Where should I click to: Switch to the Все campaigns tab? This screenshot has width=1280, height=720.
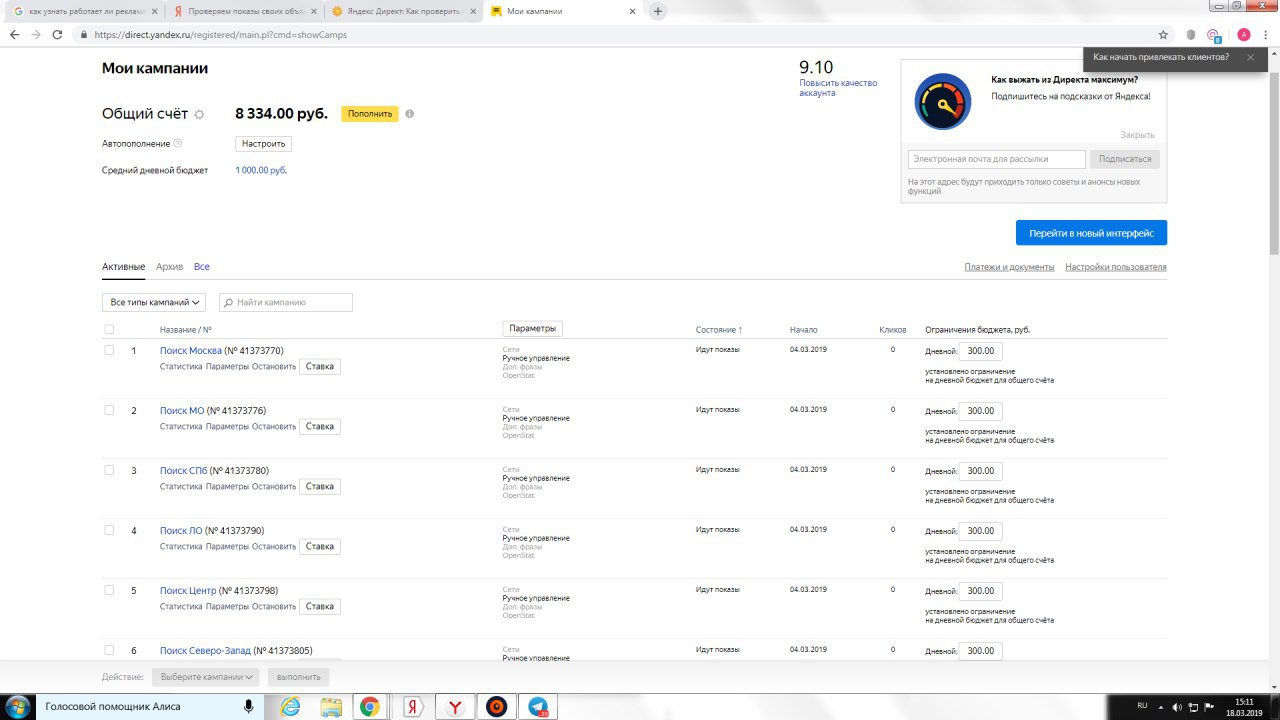[x=202, y=267]
